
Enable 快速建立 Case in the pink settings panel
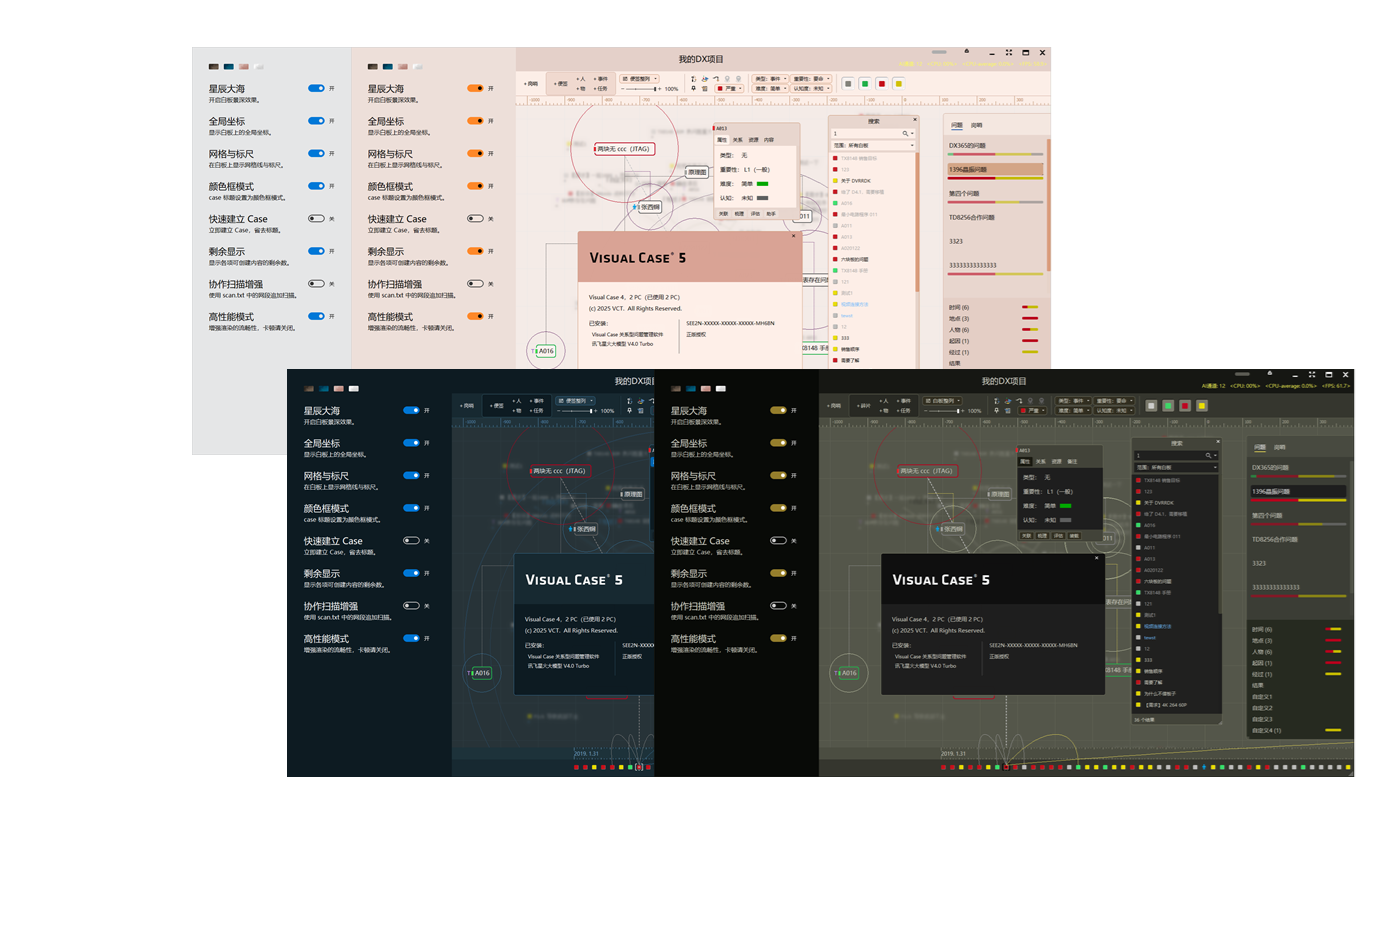475,219
